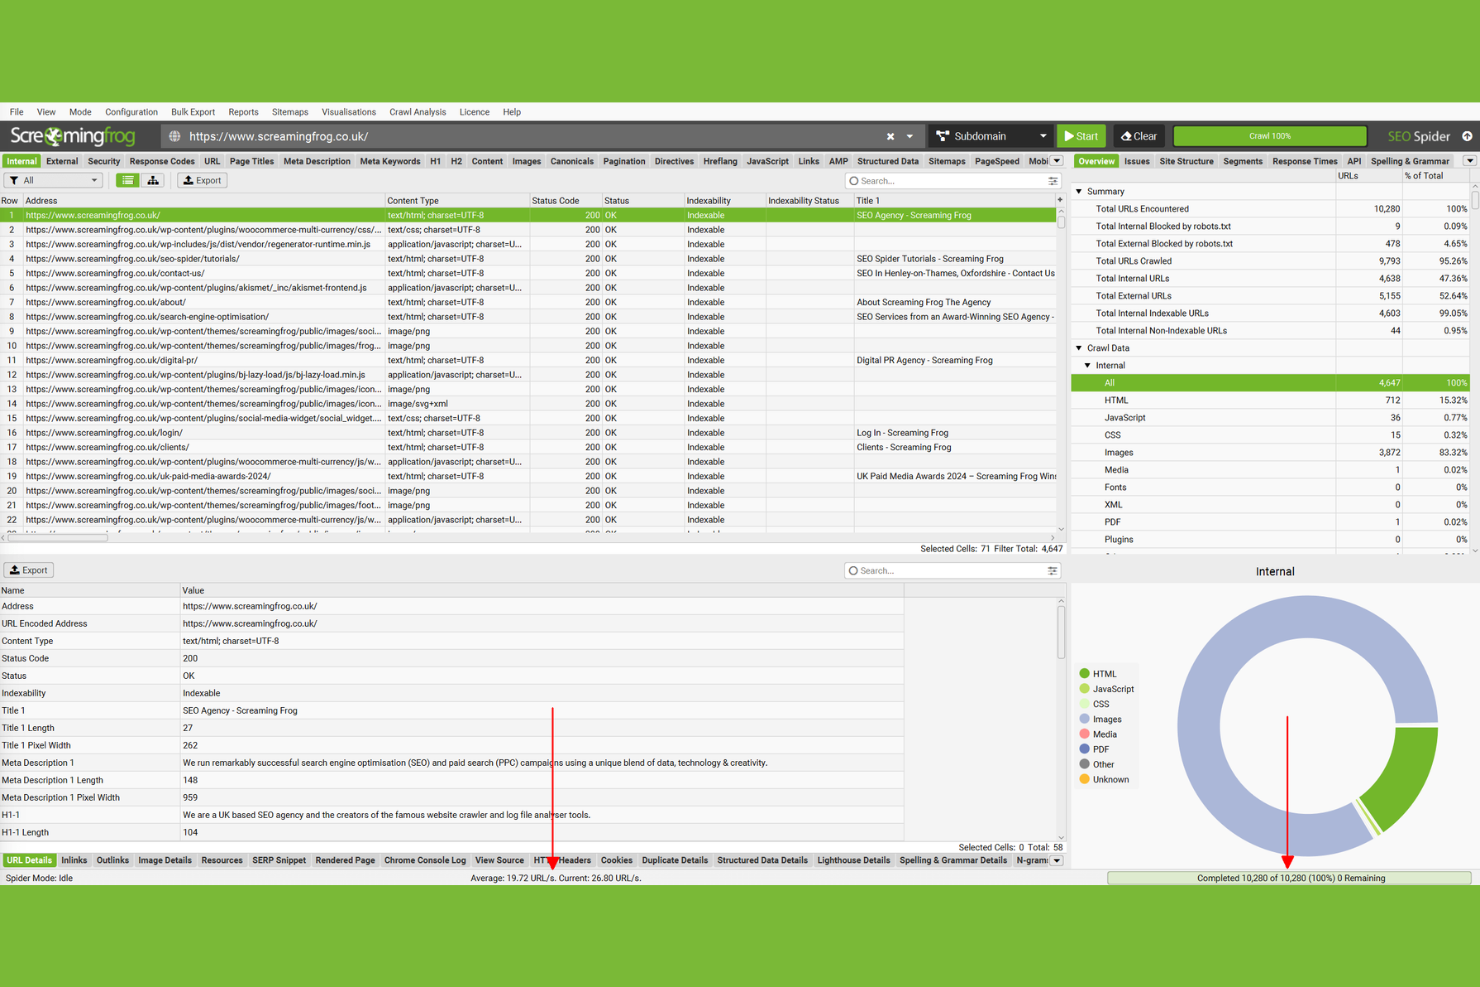Viewport: 1480px width, 987px height.
Task: Switch to tree view icon
Action: coord(153,181)
